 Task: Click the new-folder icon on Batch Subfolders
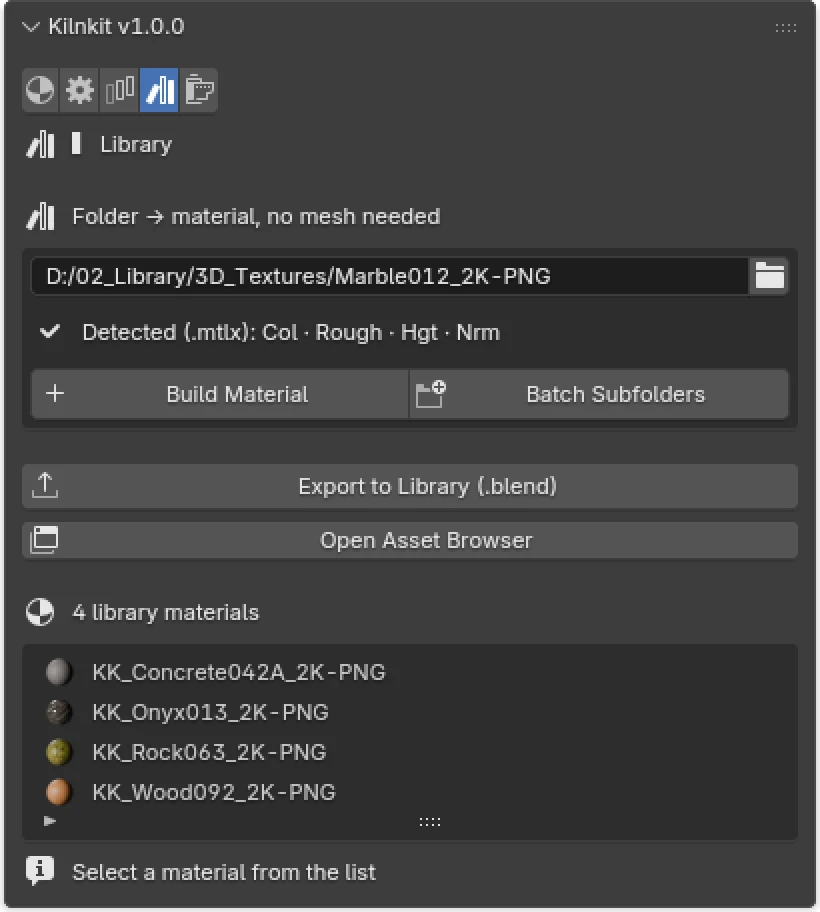click(431, 394)
